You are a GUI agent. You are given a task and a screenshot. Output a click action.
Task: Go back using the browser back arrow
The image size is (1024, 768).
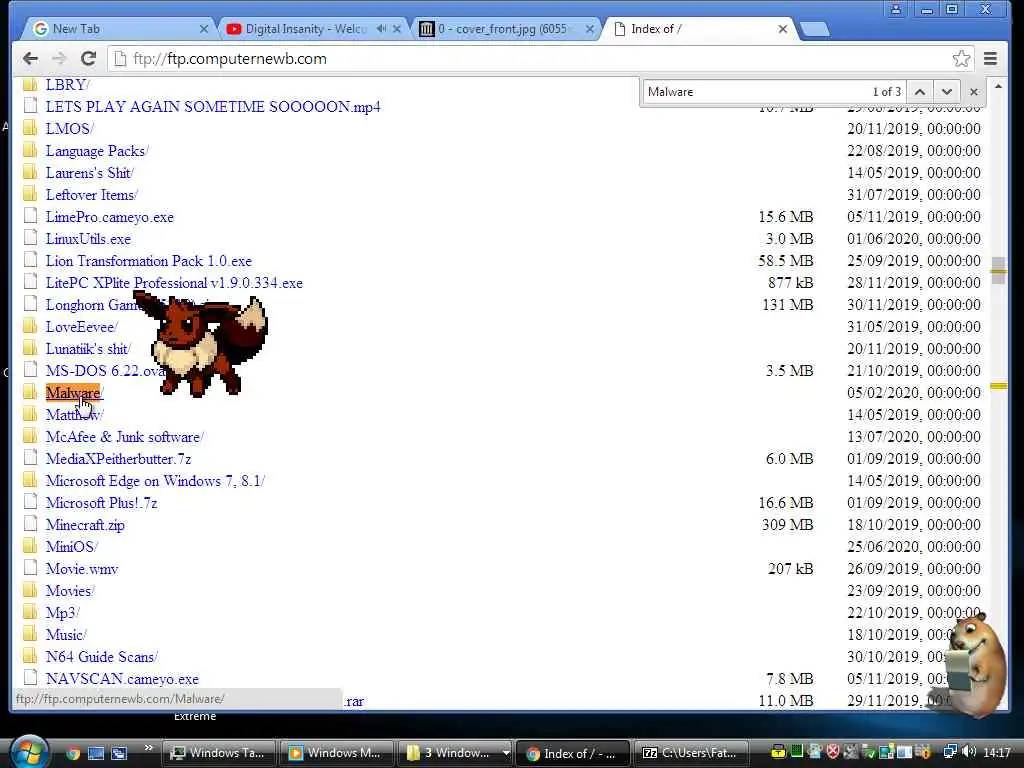pyautogui.click(x=30, y=59)
